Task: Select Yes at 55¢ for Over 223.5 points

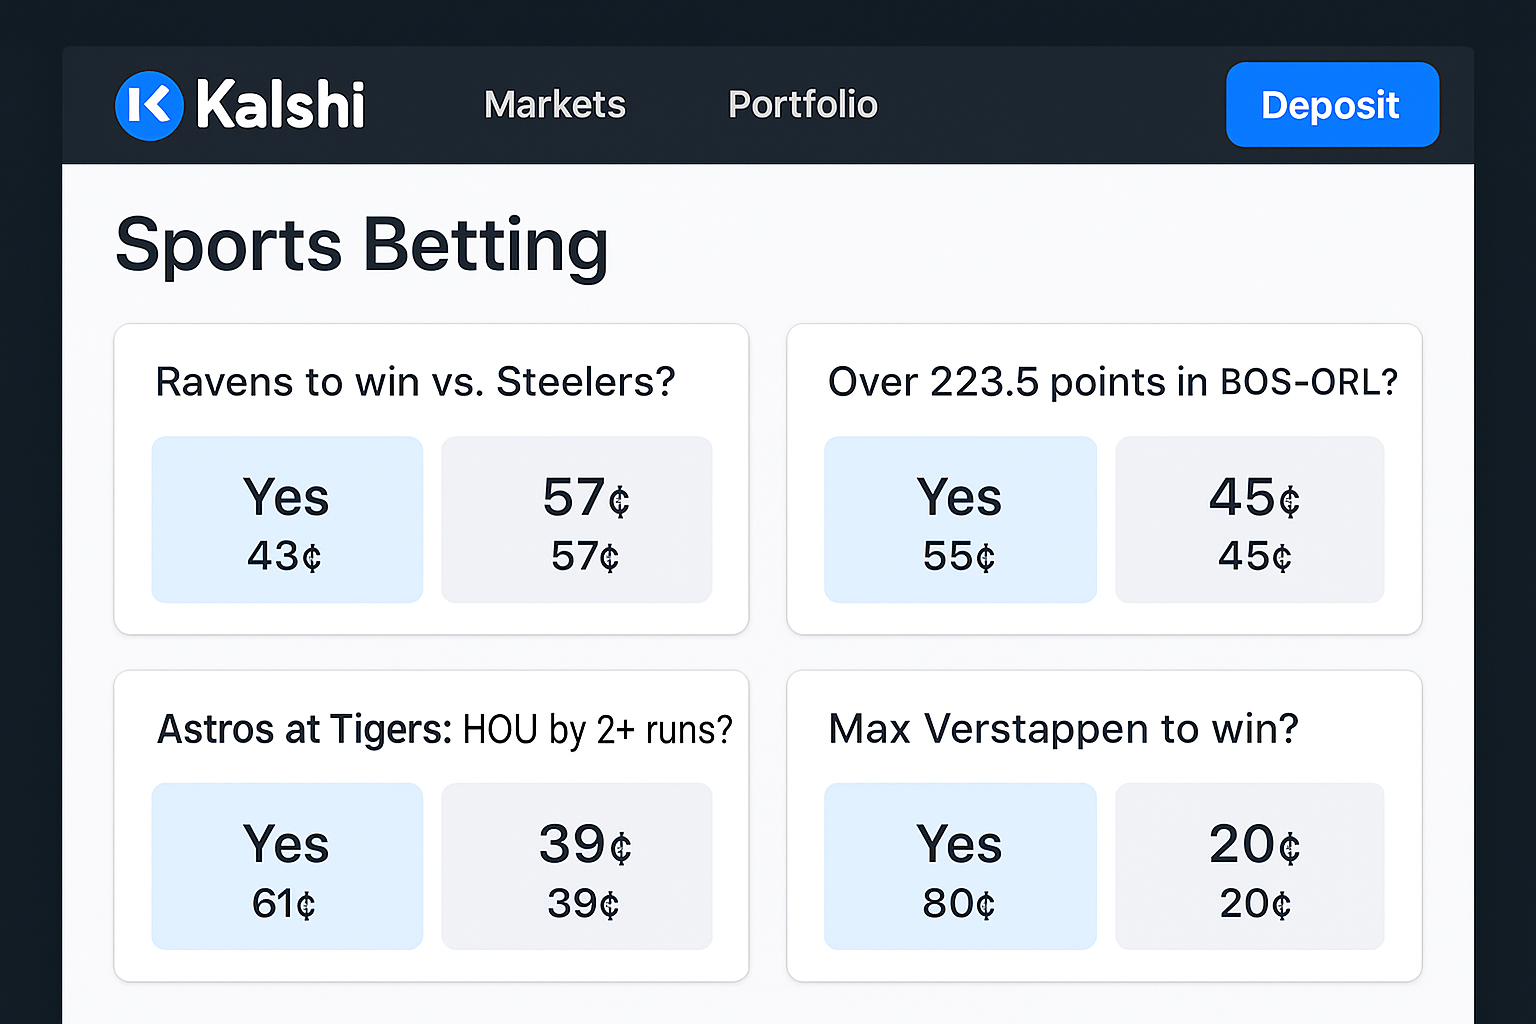Action: tap(960, 519)
